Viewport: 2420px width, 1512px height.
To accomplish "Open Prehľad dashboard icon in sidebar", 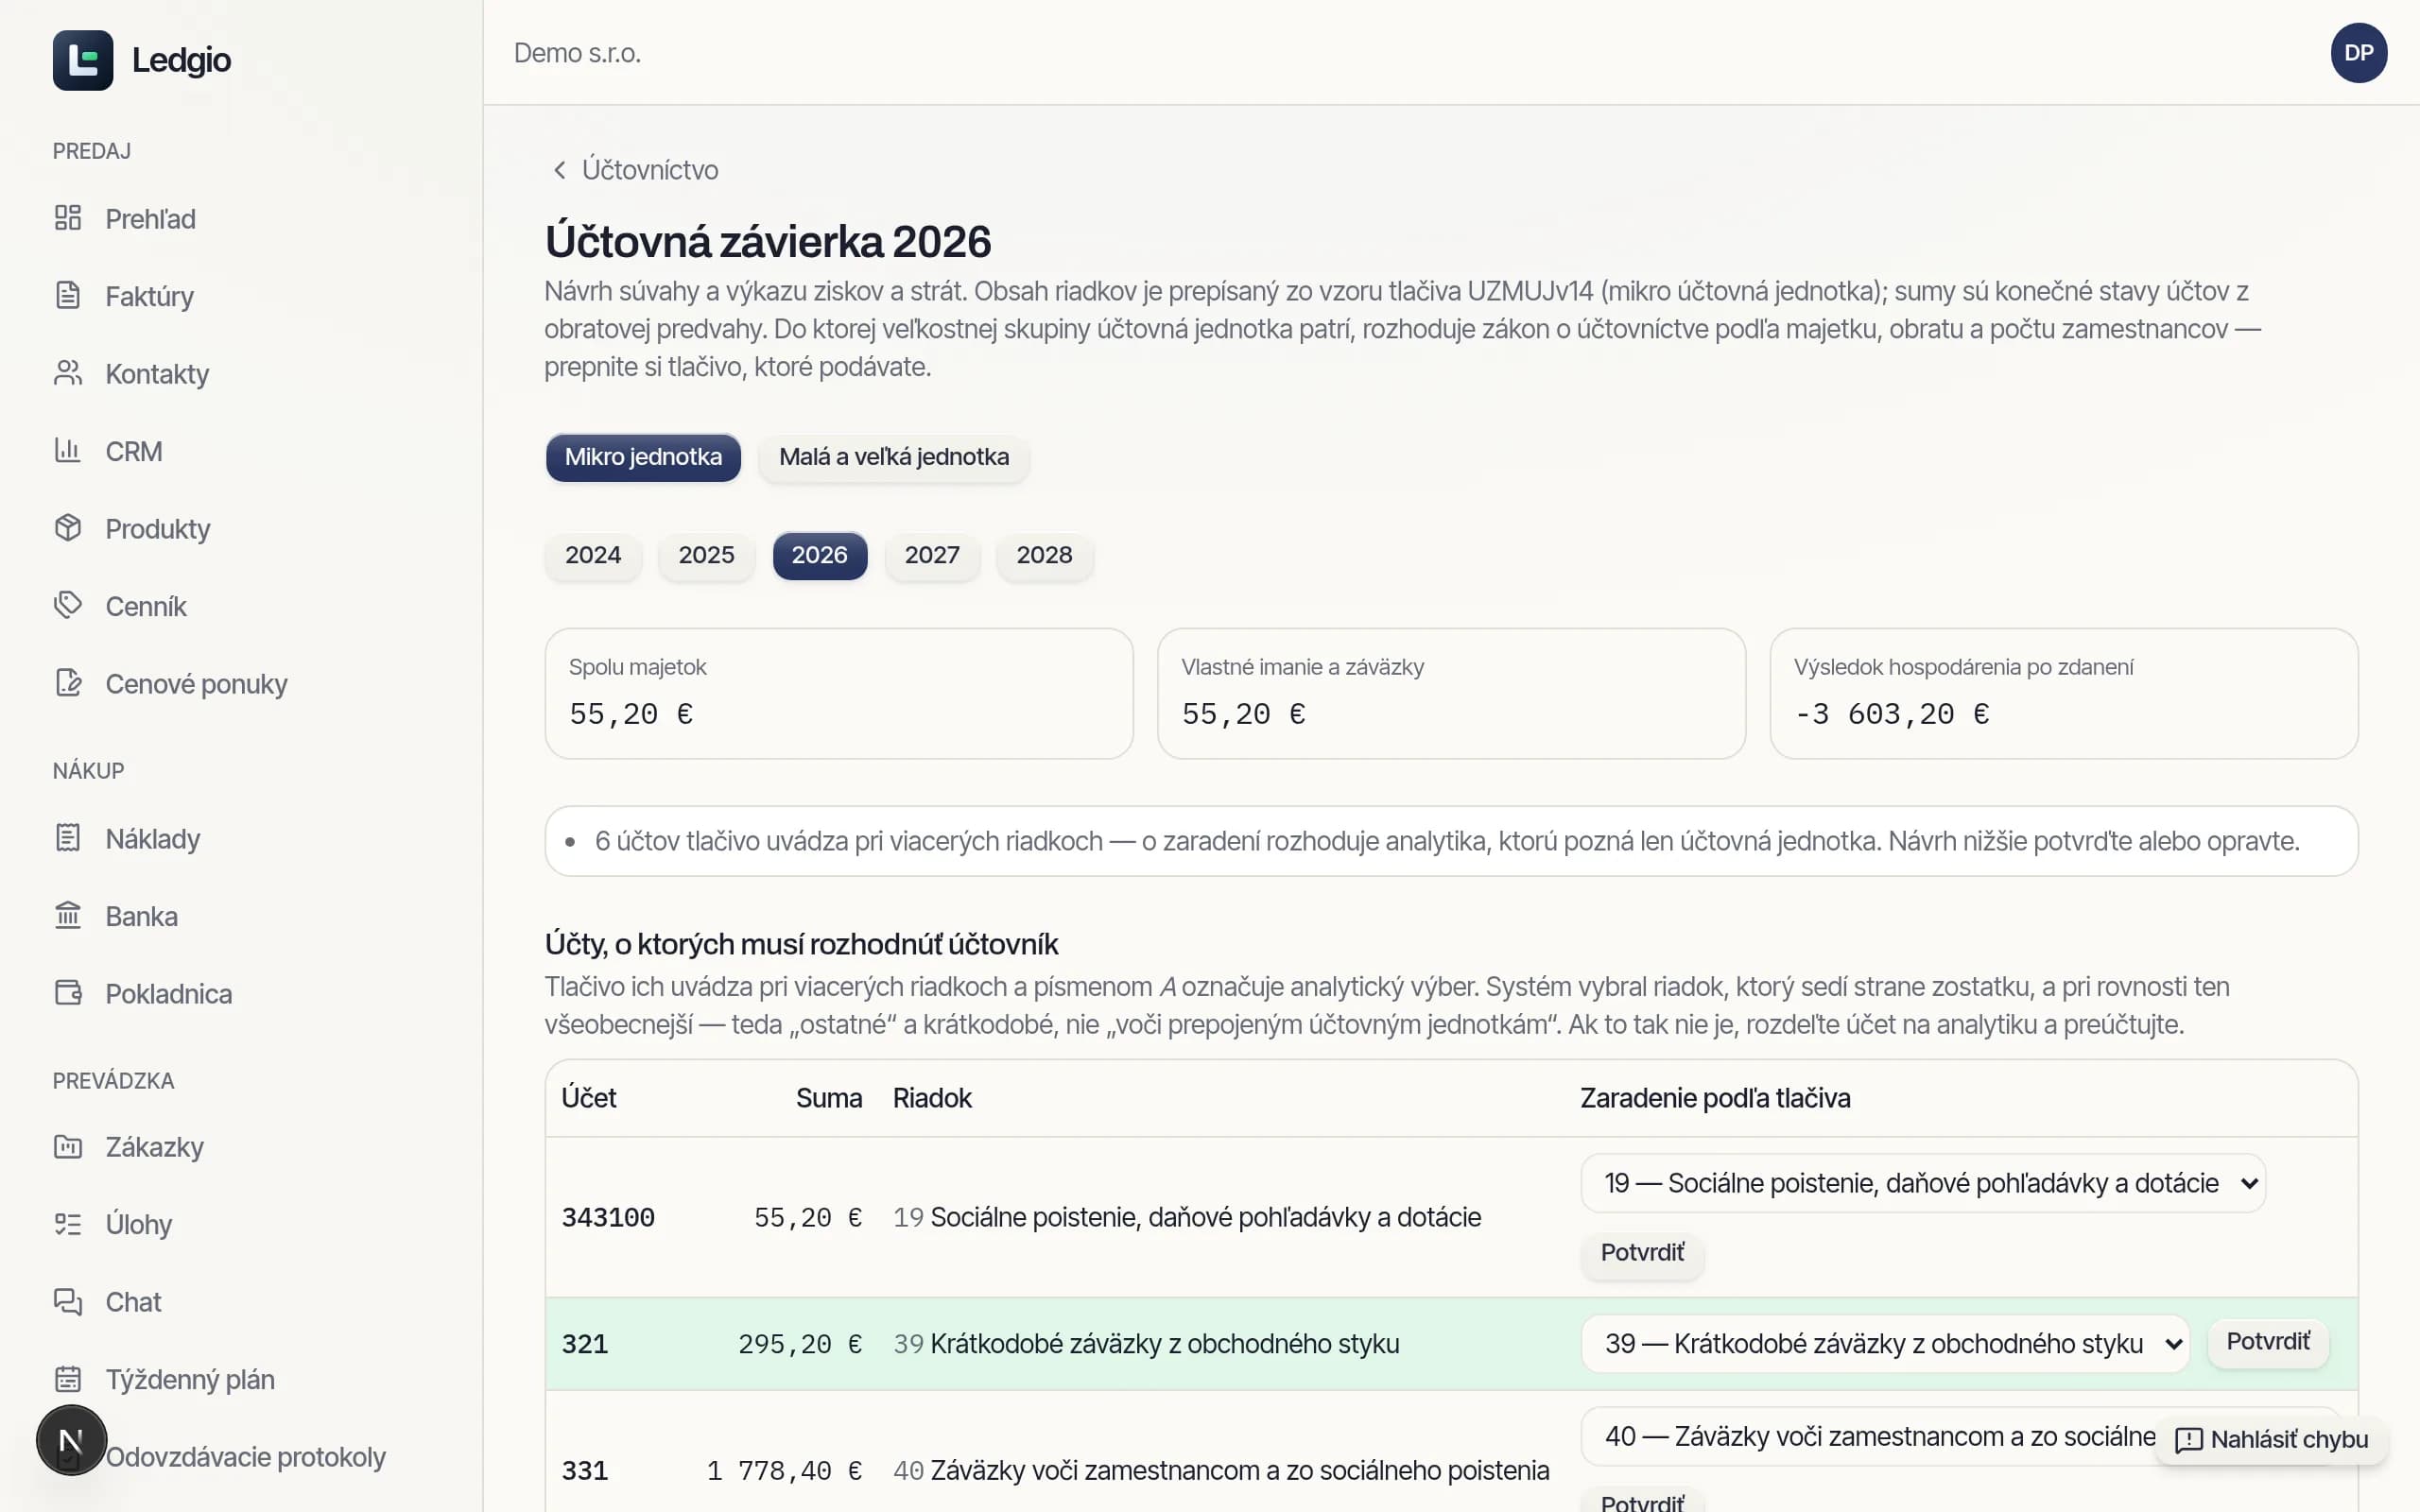I will point(68,218).
